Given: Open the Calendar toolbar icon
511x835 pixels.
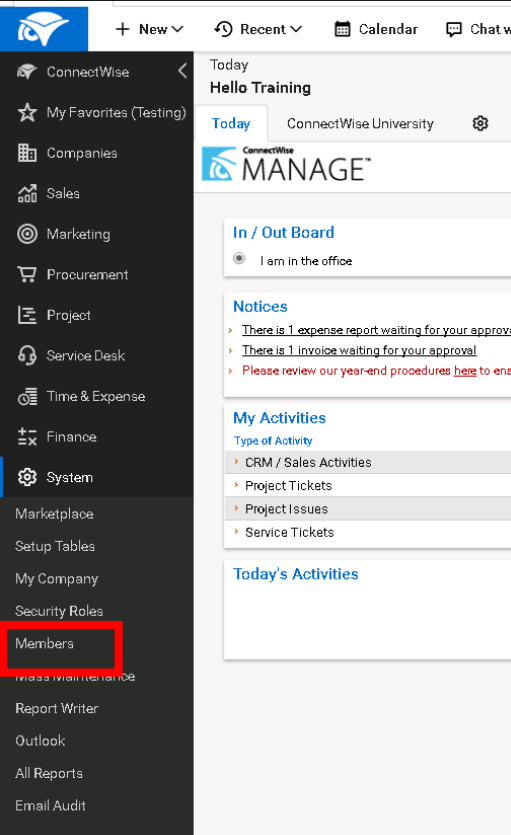Looking at the screenshot, I should click(x=342, y=29).
